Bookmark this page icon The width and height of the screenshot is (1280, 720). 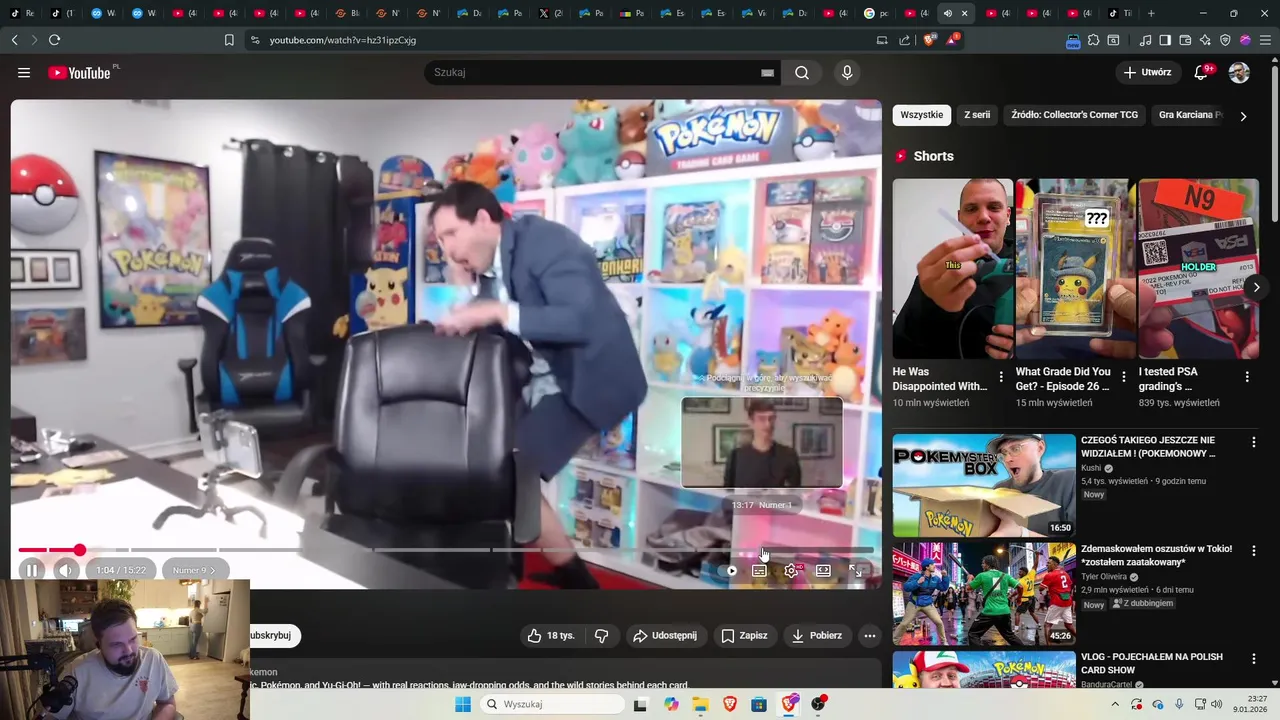click(x=229, y=40)
